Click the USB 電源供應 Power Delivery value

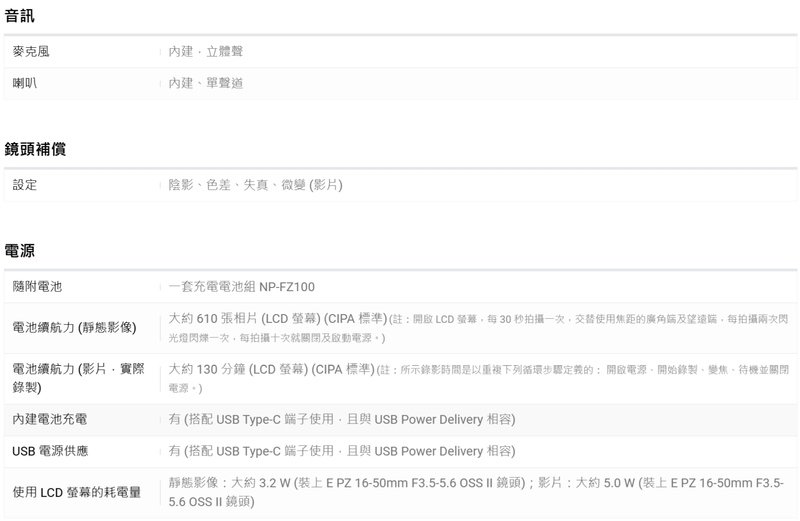click(x=342, y=451)
